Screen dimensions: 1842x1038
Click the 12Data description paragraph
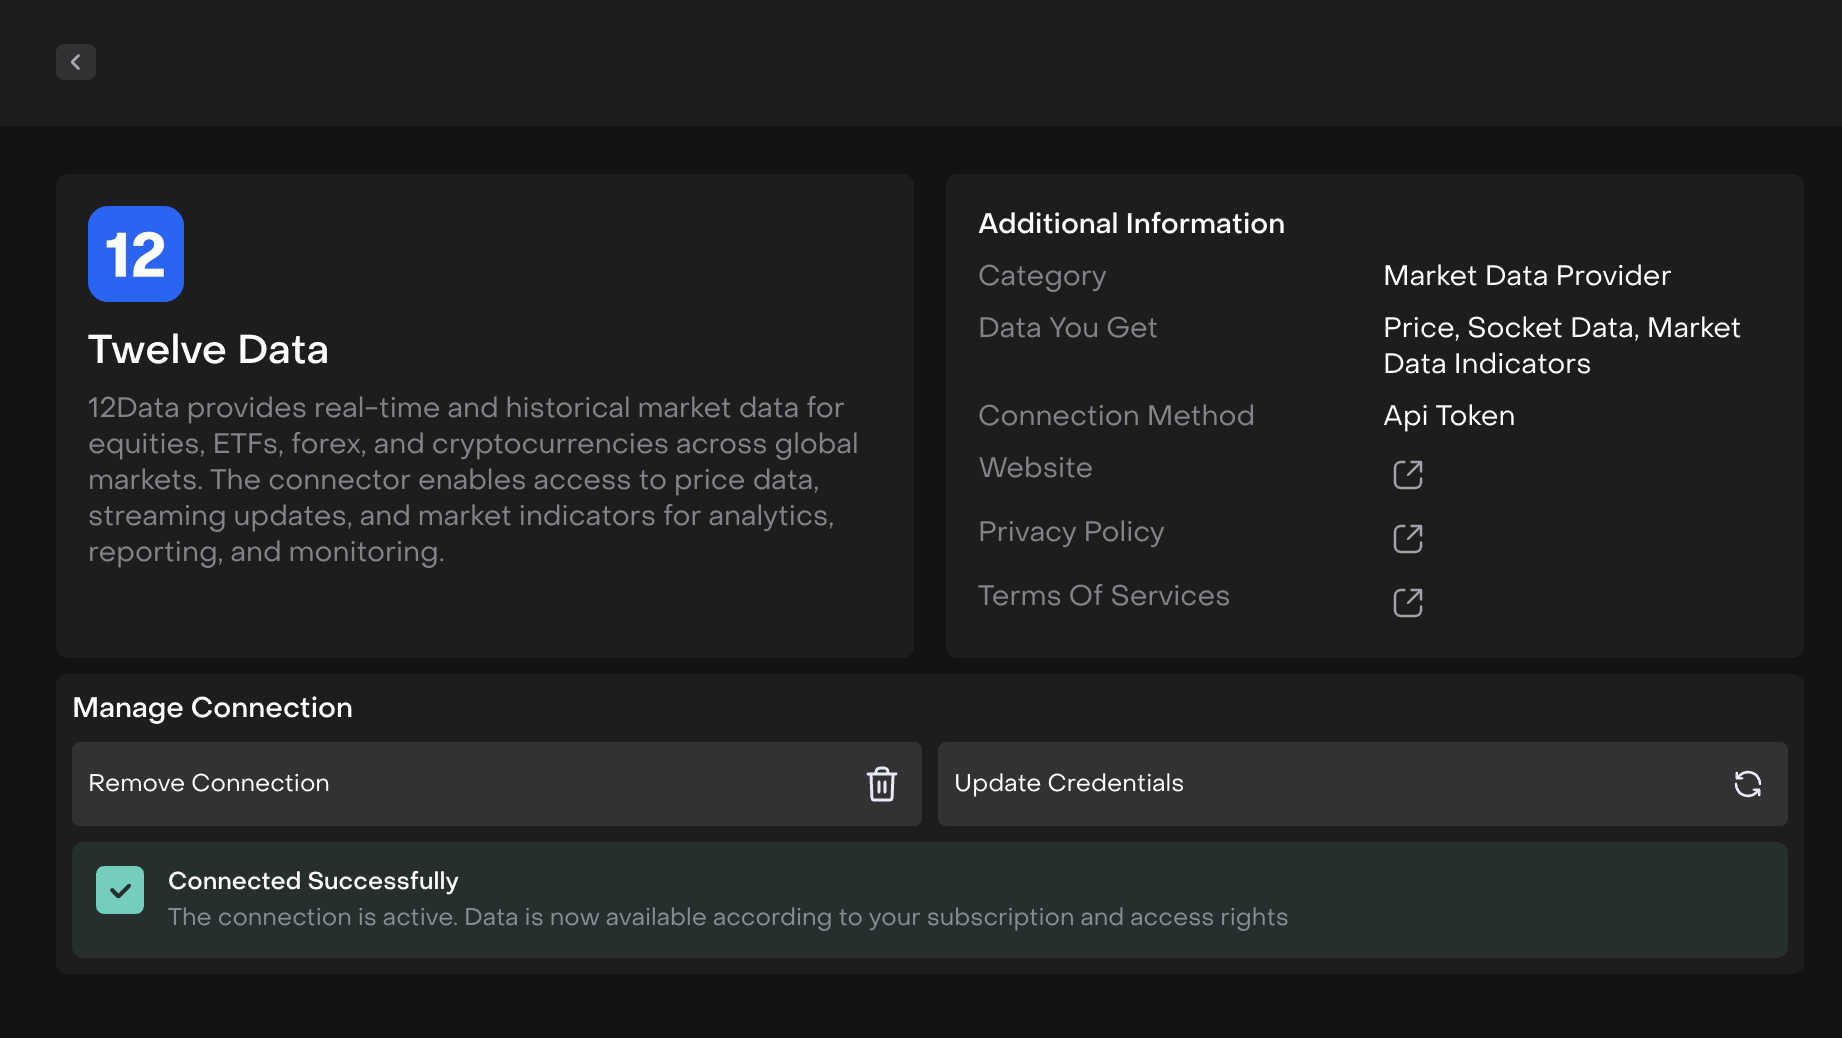(472, 480)
